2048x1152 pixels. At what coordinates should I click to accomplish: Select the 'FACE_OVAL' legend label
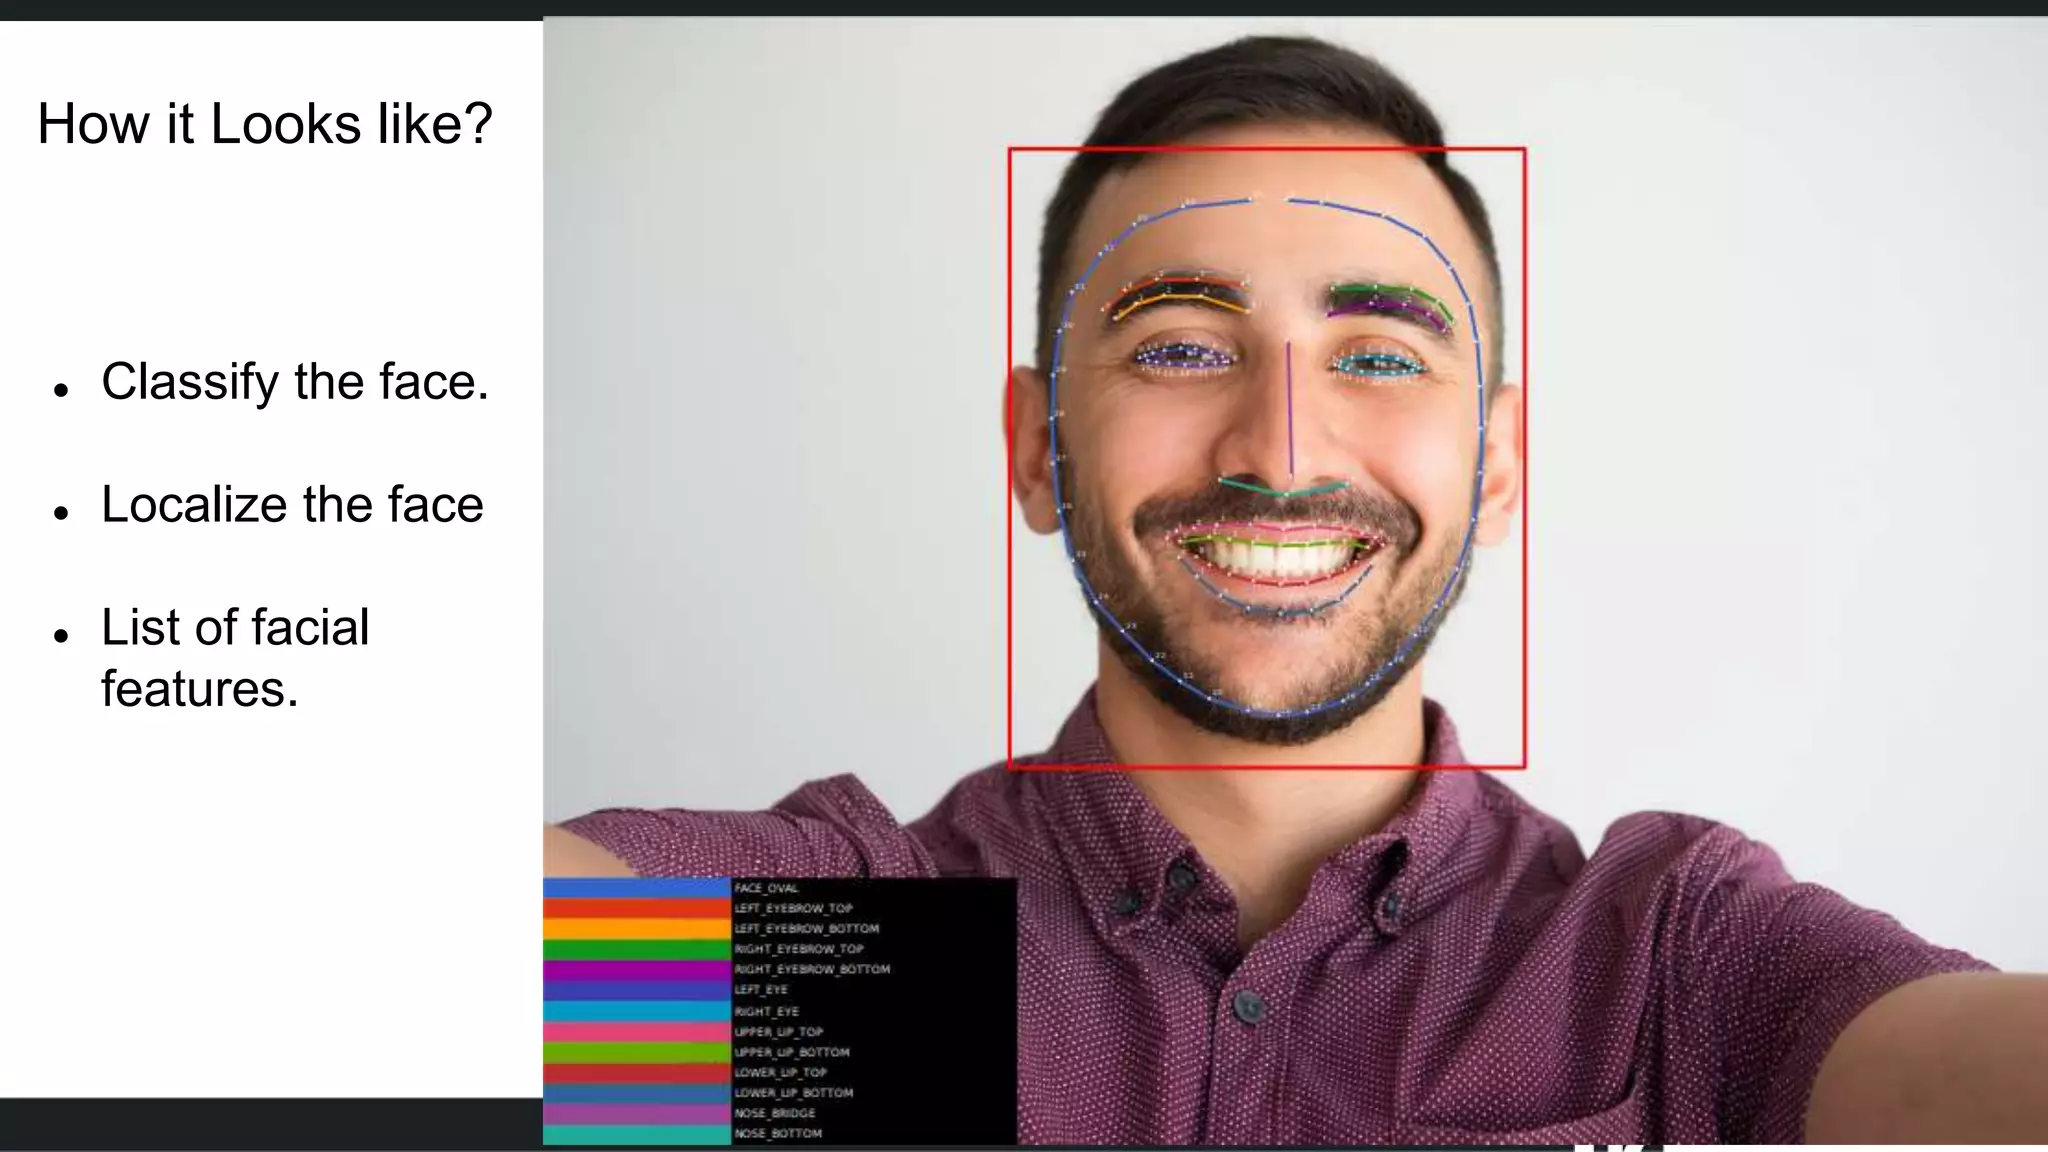click(x=766, y=888)
